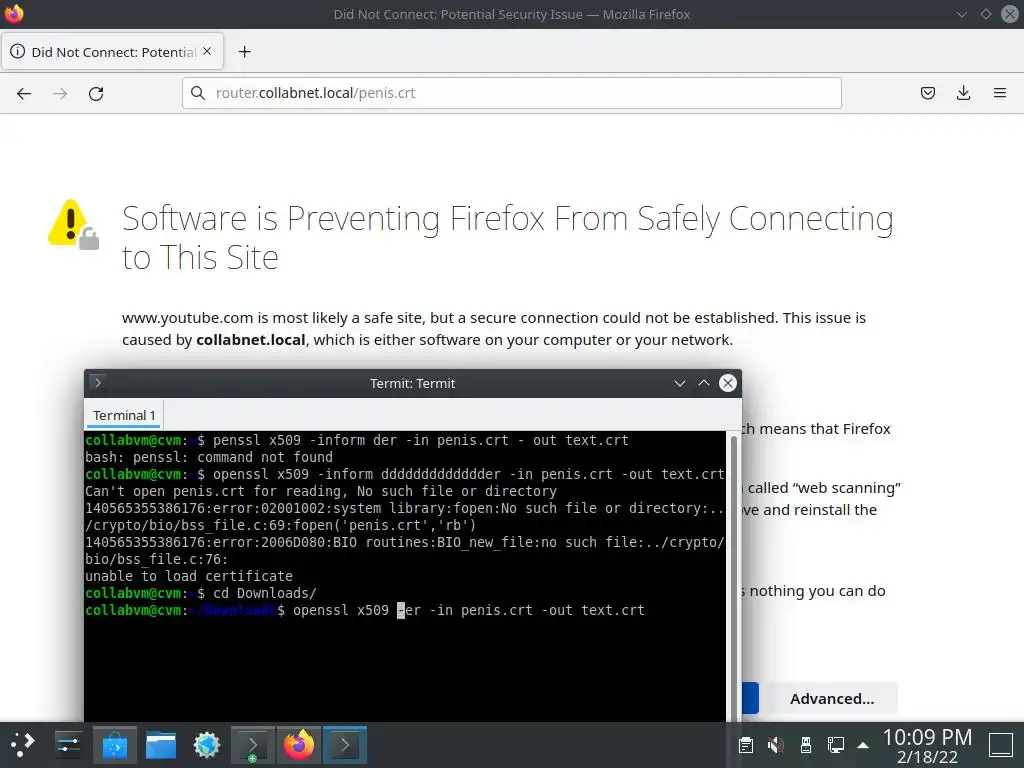Click the Advanced... button
The width and height of the screenshot is (1024, 768).
coord(832,699)
